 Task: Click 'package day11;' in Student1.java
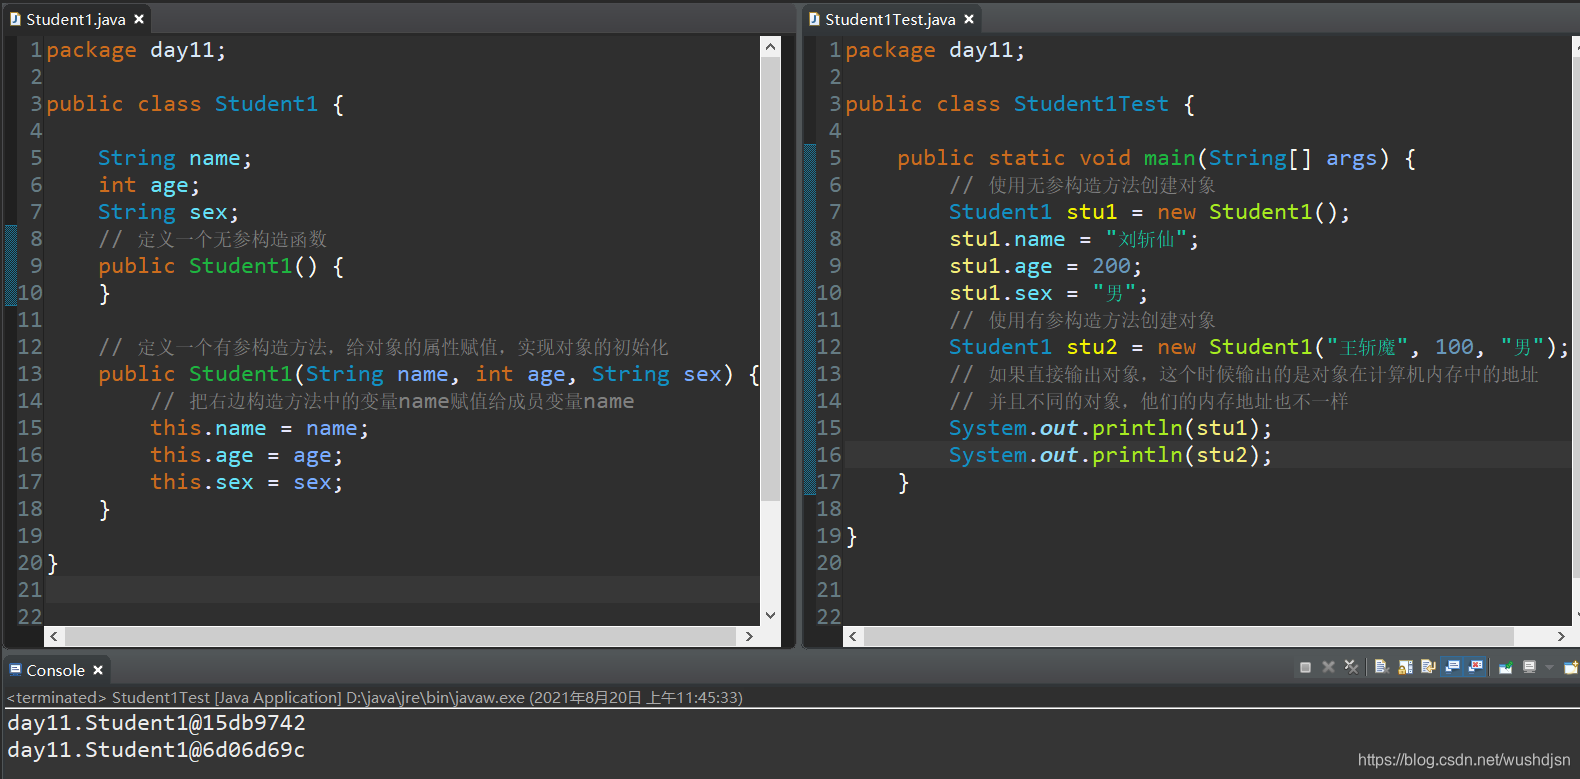[x=136, y=50]
